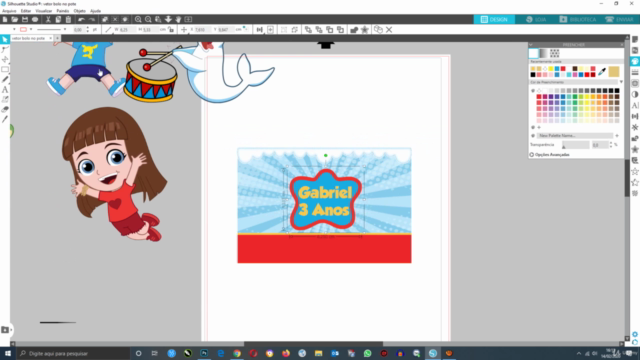Select the arrow Select tool
This screenshot has height=360, width=640.
(5, 40)
